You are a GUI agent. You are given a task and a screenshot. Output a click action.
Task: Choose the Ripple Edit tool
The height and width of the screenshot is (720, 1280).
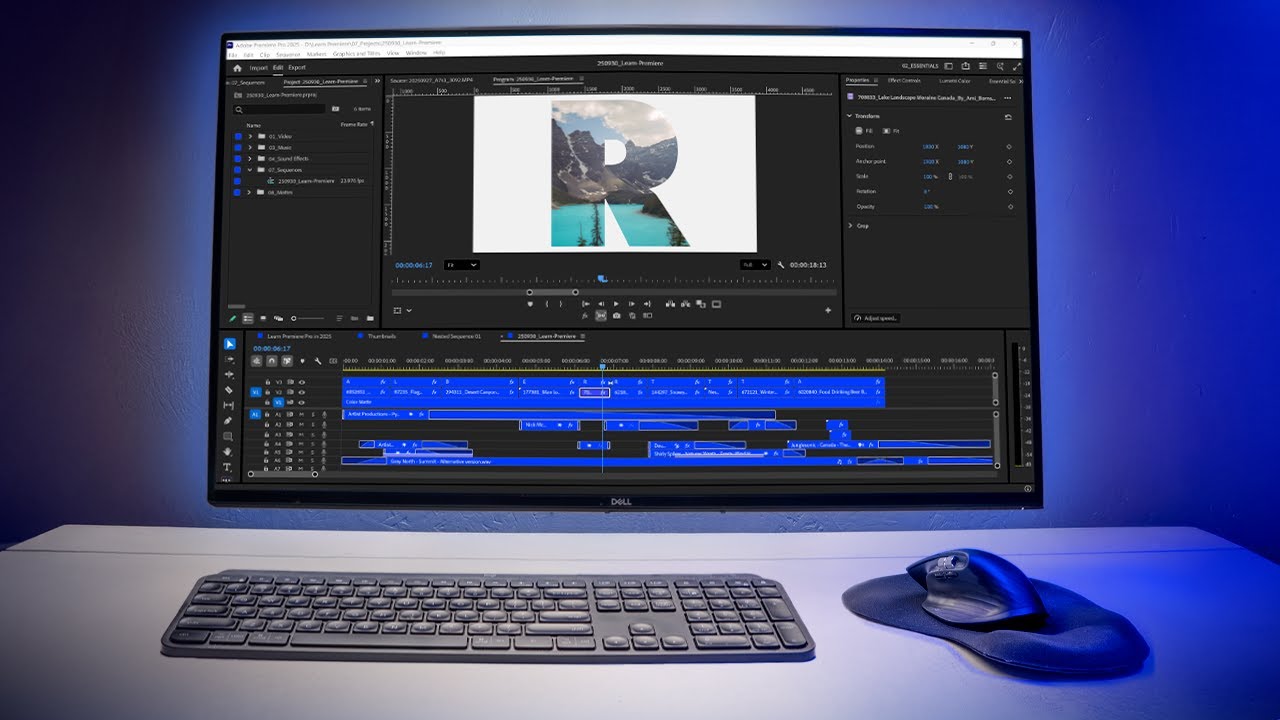pos(229,375)
